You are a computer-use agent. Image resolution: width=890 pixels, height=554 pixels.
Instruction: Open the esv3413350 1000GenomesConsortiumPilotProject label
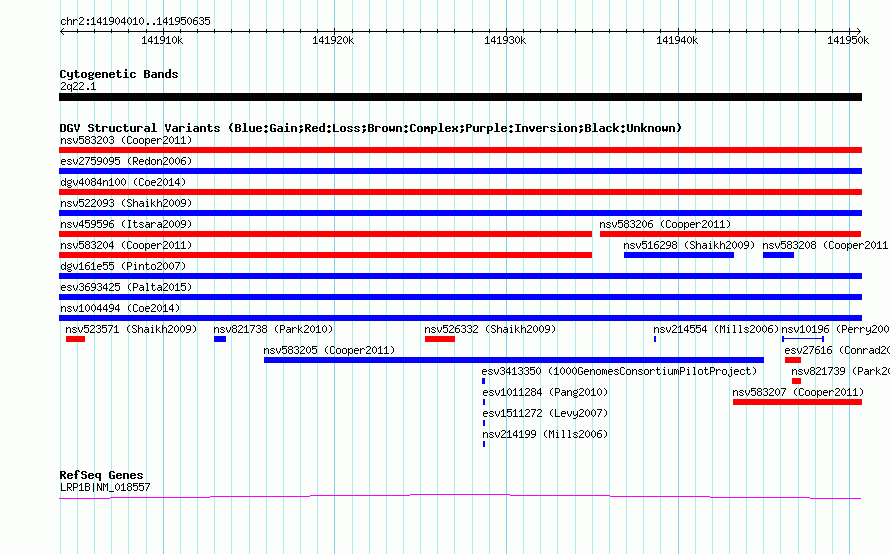click(619, 371)
